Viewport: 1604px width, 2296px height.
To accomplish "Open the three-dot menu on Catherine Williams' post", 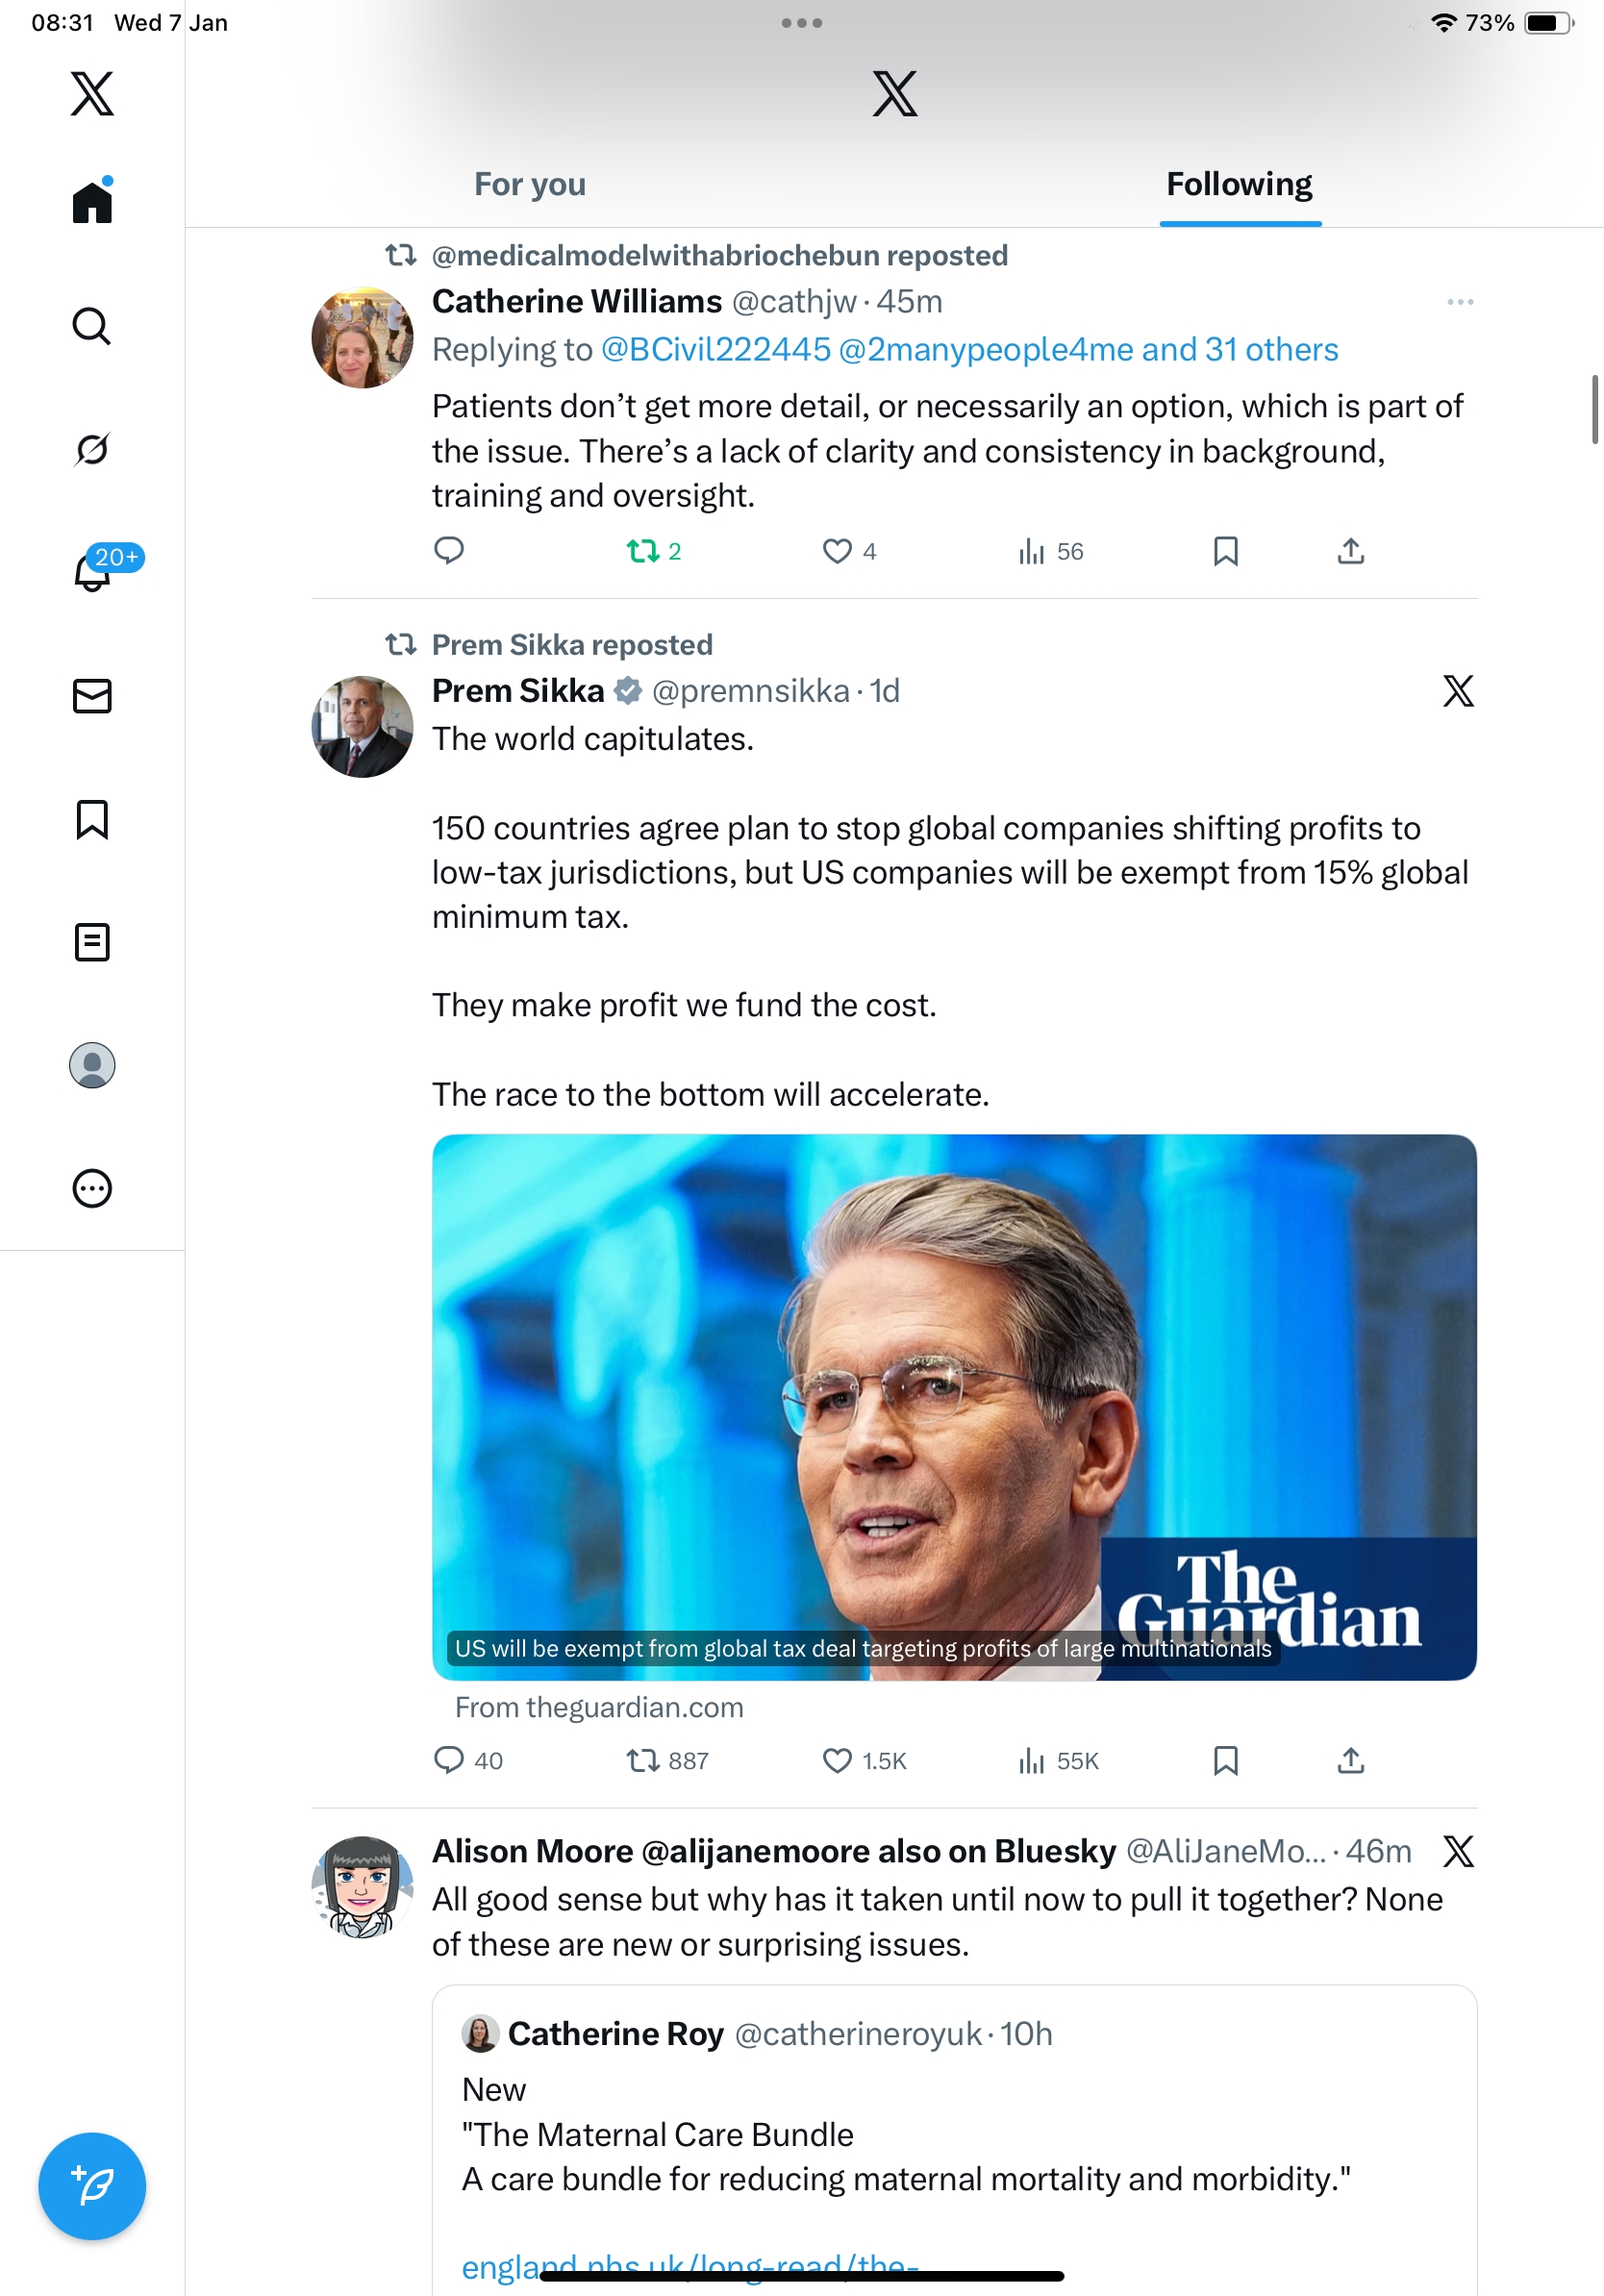I will coord(1459,302).
